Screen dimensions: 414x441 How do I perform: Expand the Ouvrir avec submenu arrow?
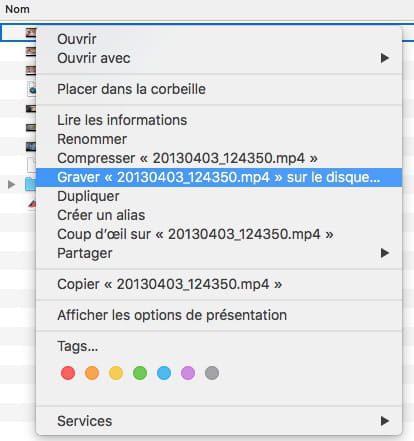[385, 58]
